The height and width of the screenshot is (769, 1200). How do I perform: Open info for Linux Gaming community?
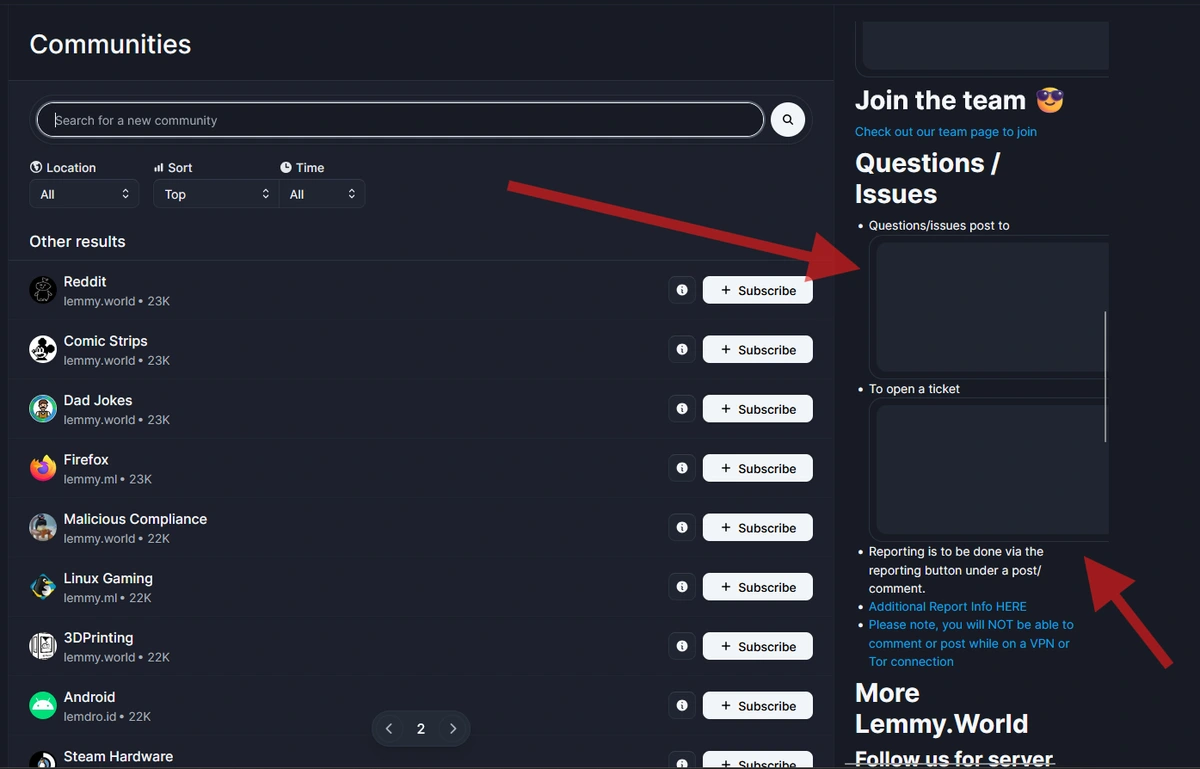(682, 587)
